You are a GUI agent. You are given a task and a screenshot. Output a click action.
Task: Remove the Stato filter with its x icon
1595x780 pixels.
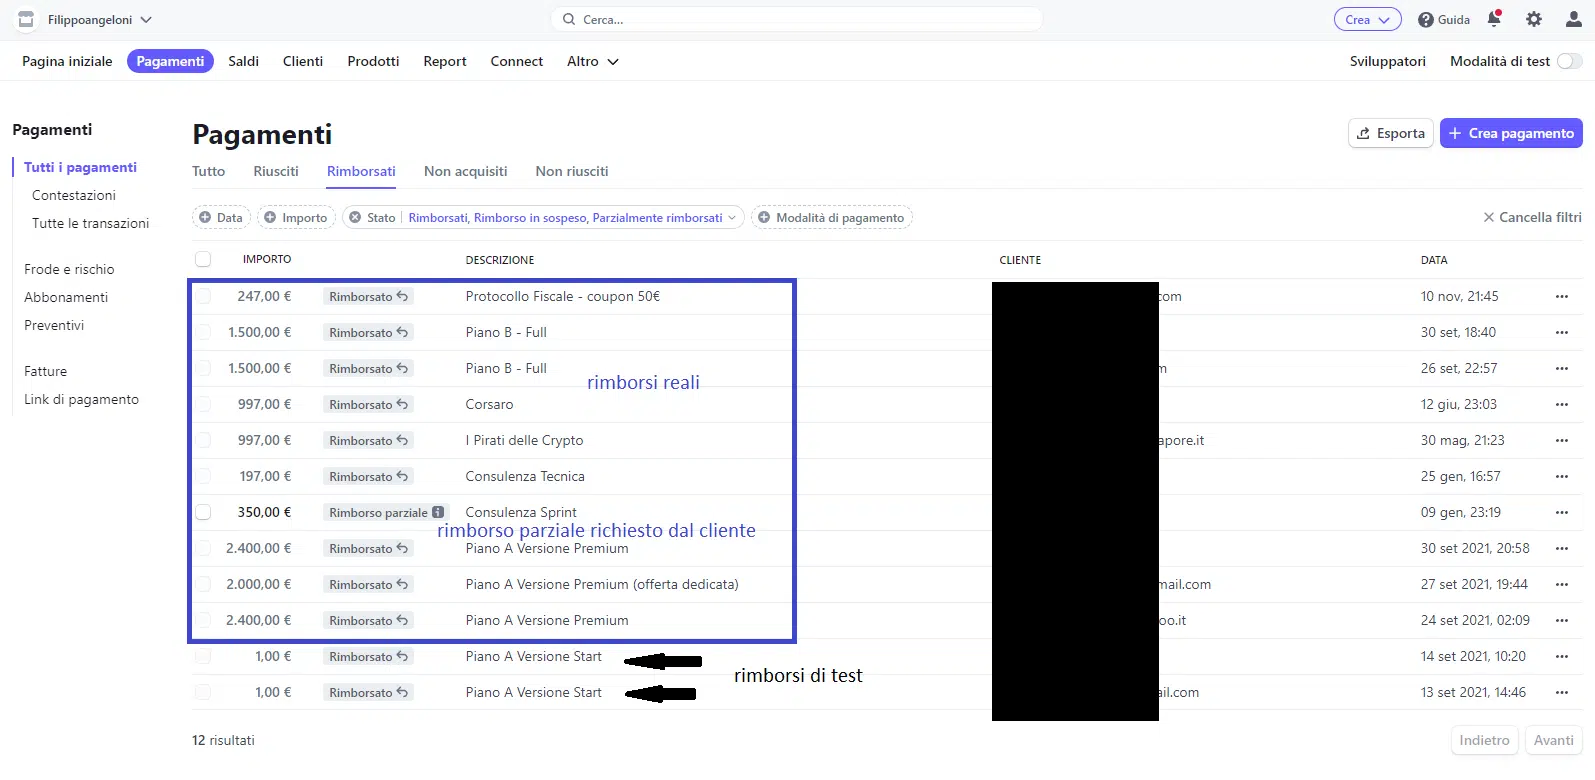[355, 218]
